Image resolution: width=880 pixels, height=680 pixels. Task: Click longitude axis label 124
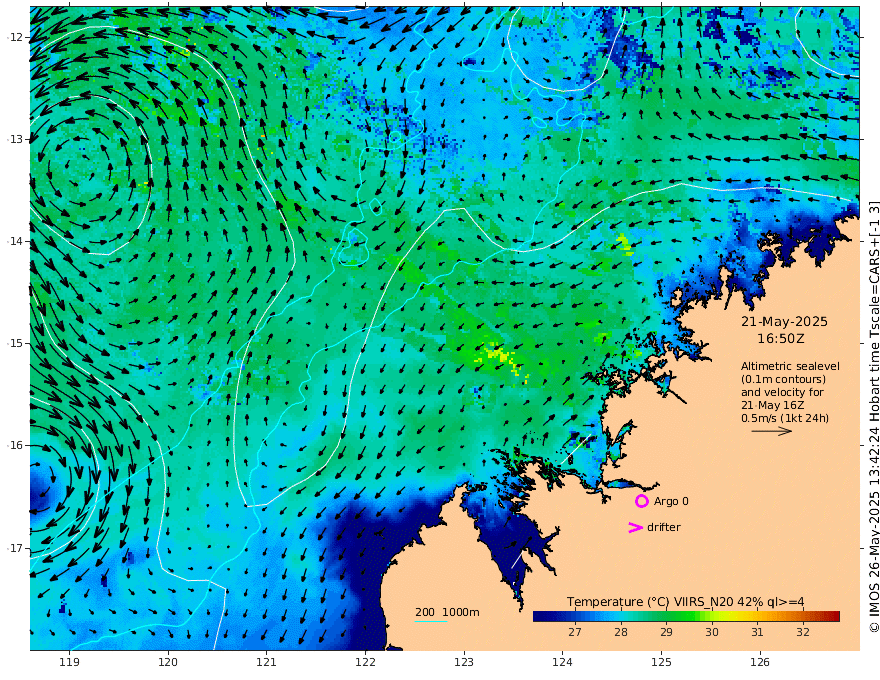coord(562,663)
